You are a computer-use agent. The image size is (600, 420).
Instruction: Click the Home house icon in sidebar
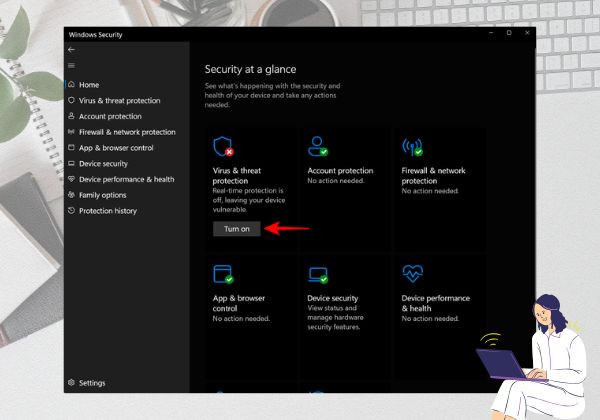click(x=71, y=85)
